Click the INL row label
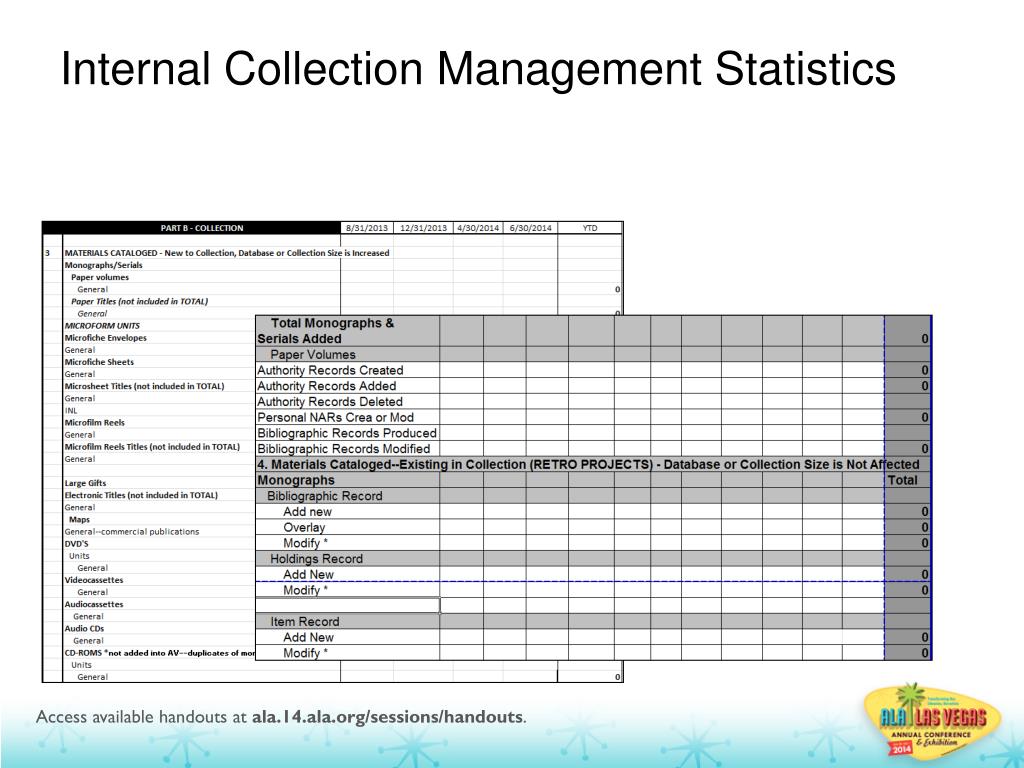The width and height of the screenshot is (1024, 768). [x=71, y=410]
